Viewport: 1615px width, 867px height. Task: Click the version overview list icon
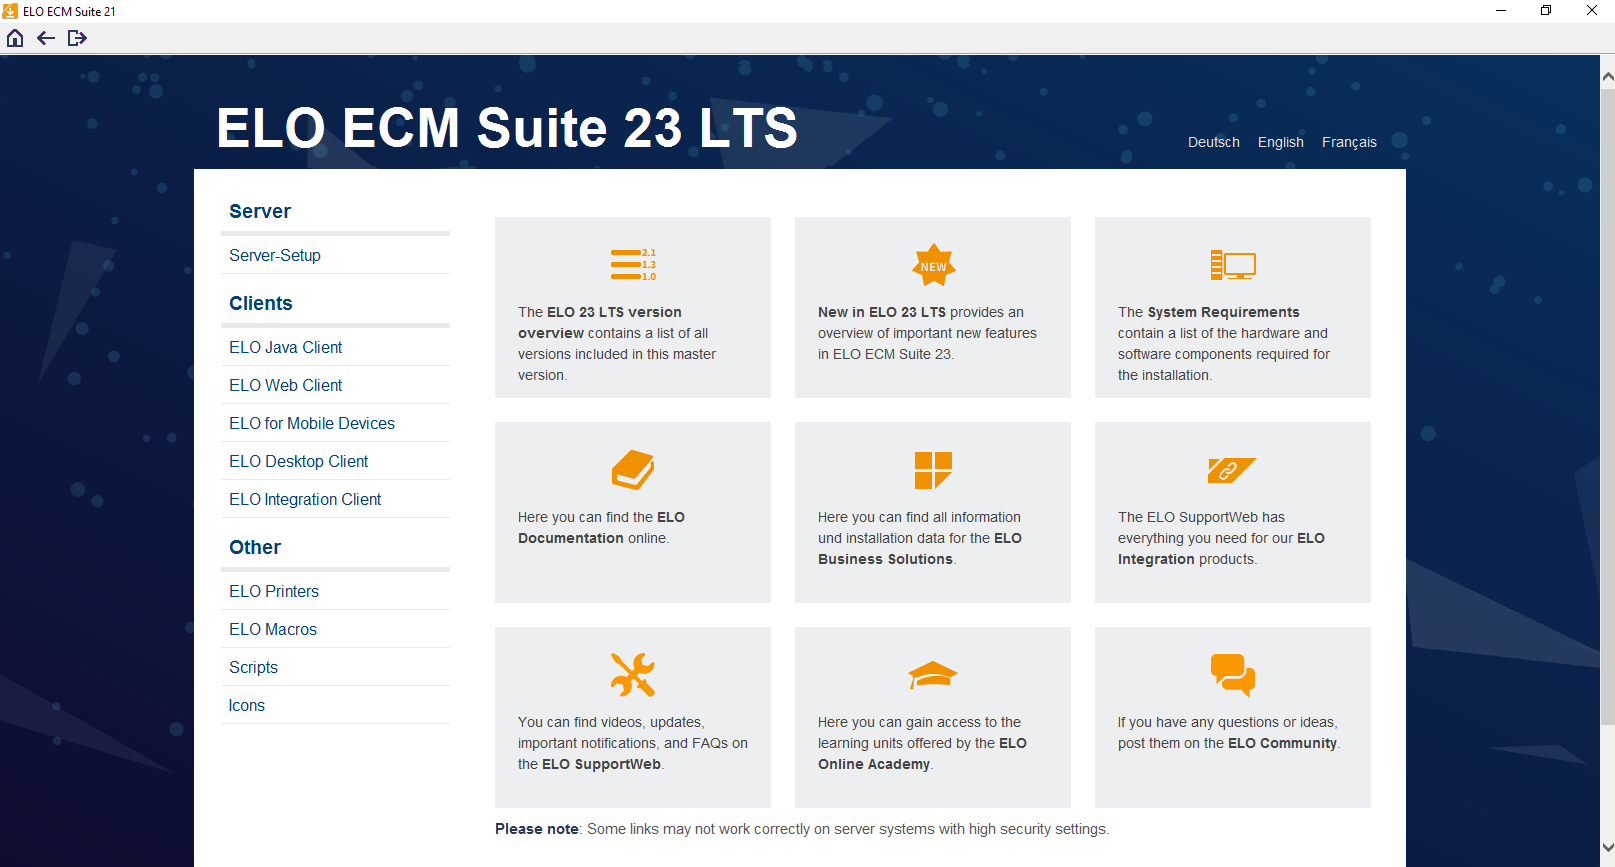[x=633, y=265]
